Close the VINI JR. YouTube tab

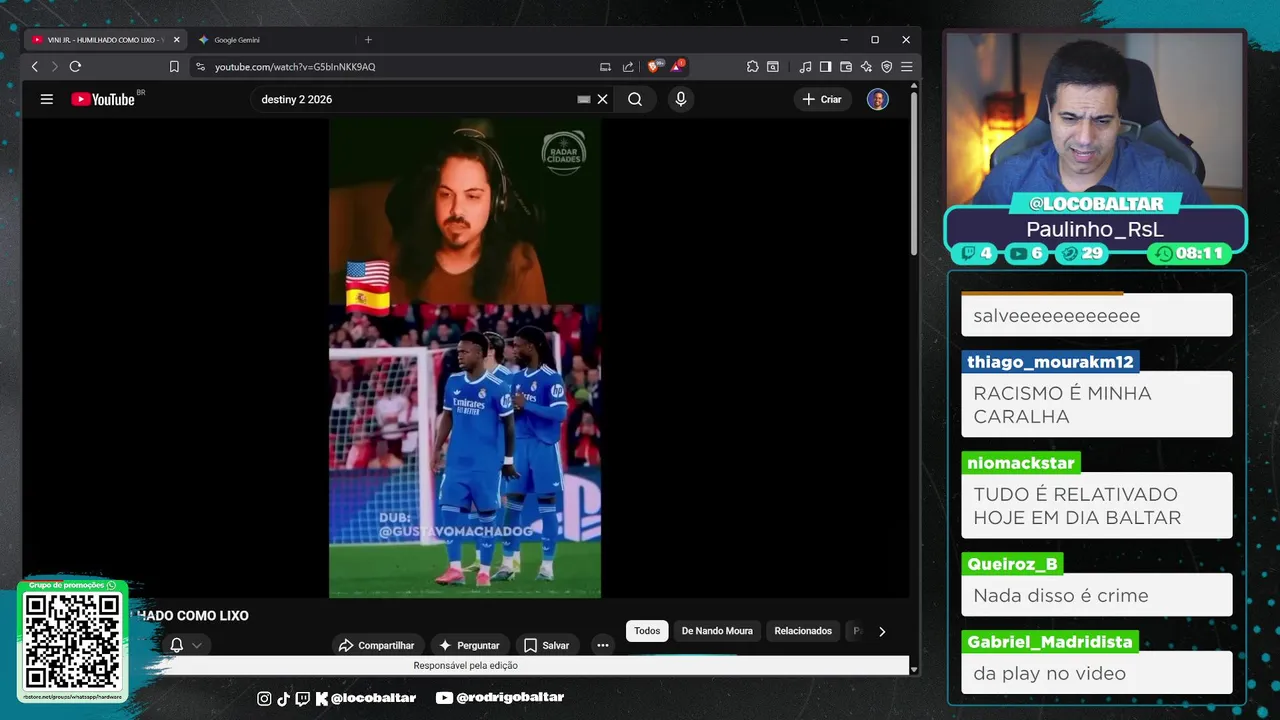pos(177,40)
